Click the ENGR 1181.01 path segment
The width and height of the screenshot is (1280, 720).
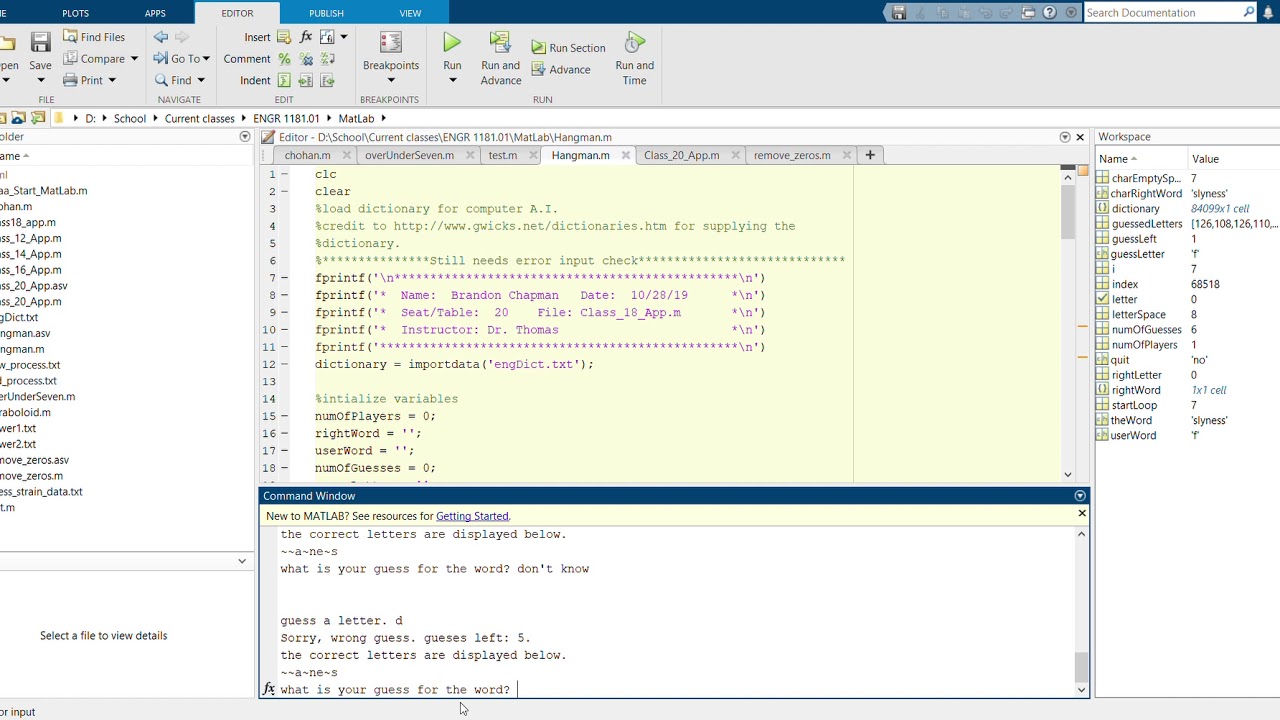coord(285,118)
